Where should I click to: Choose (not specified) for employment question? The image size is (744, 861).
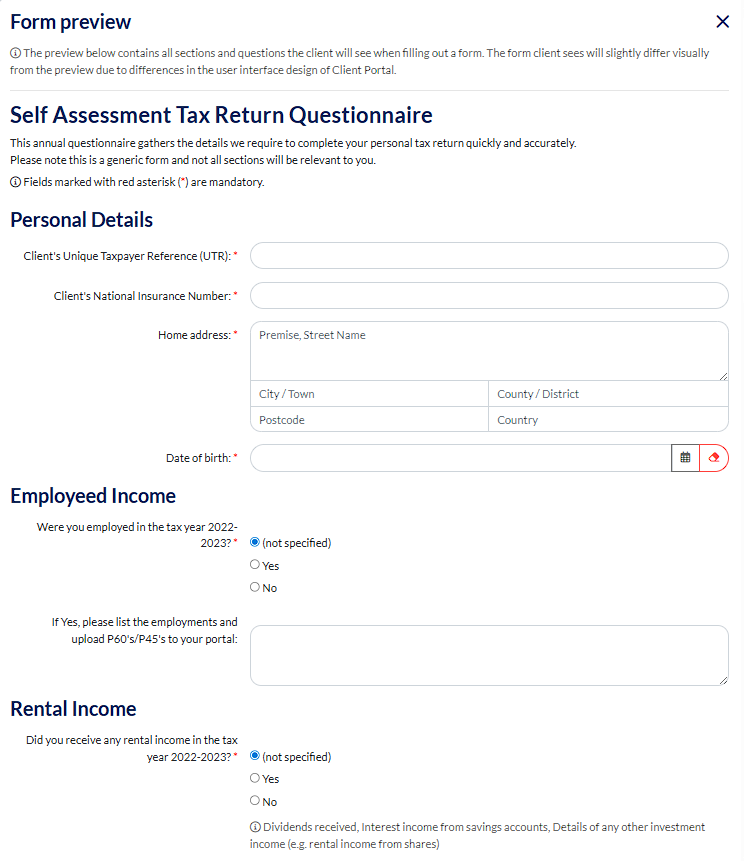click(255, 543)
